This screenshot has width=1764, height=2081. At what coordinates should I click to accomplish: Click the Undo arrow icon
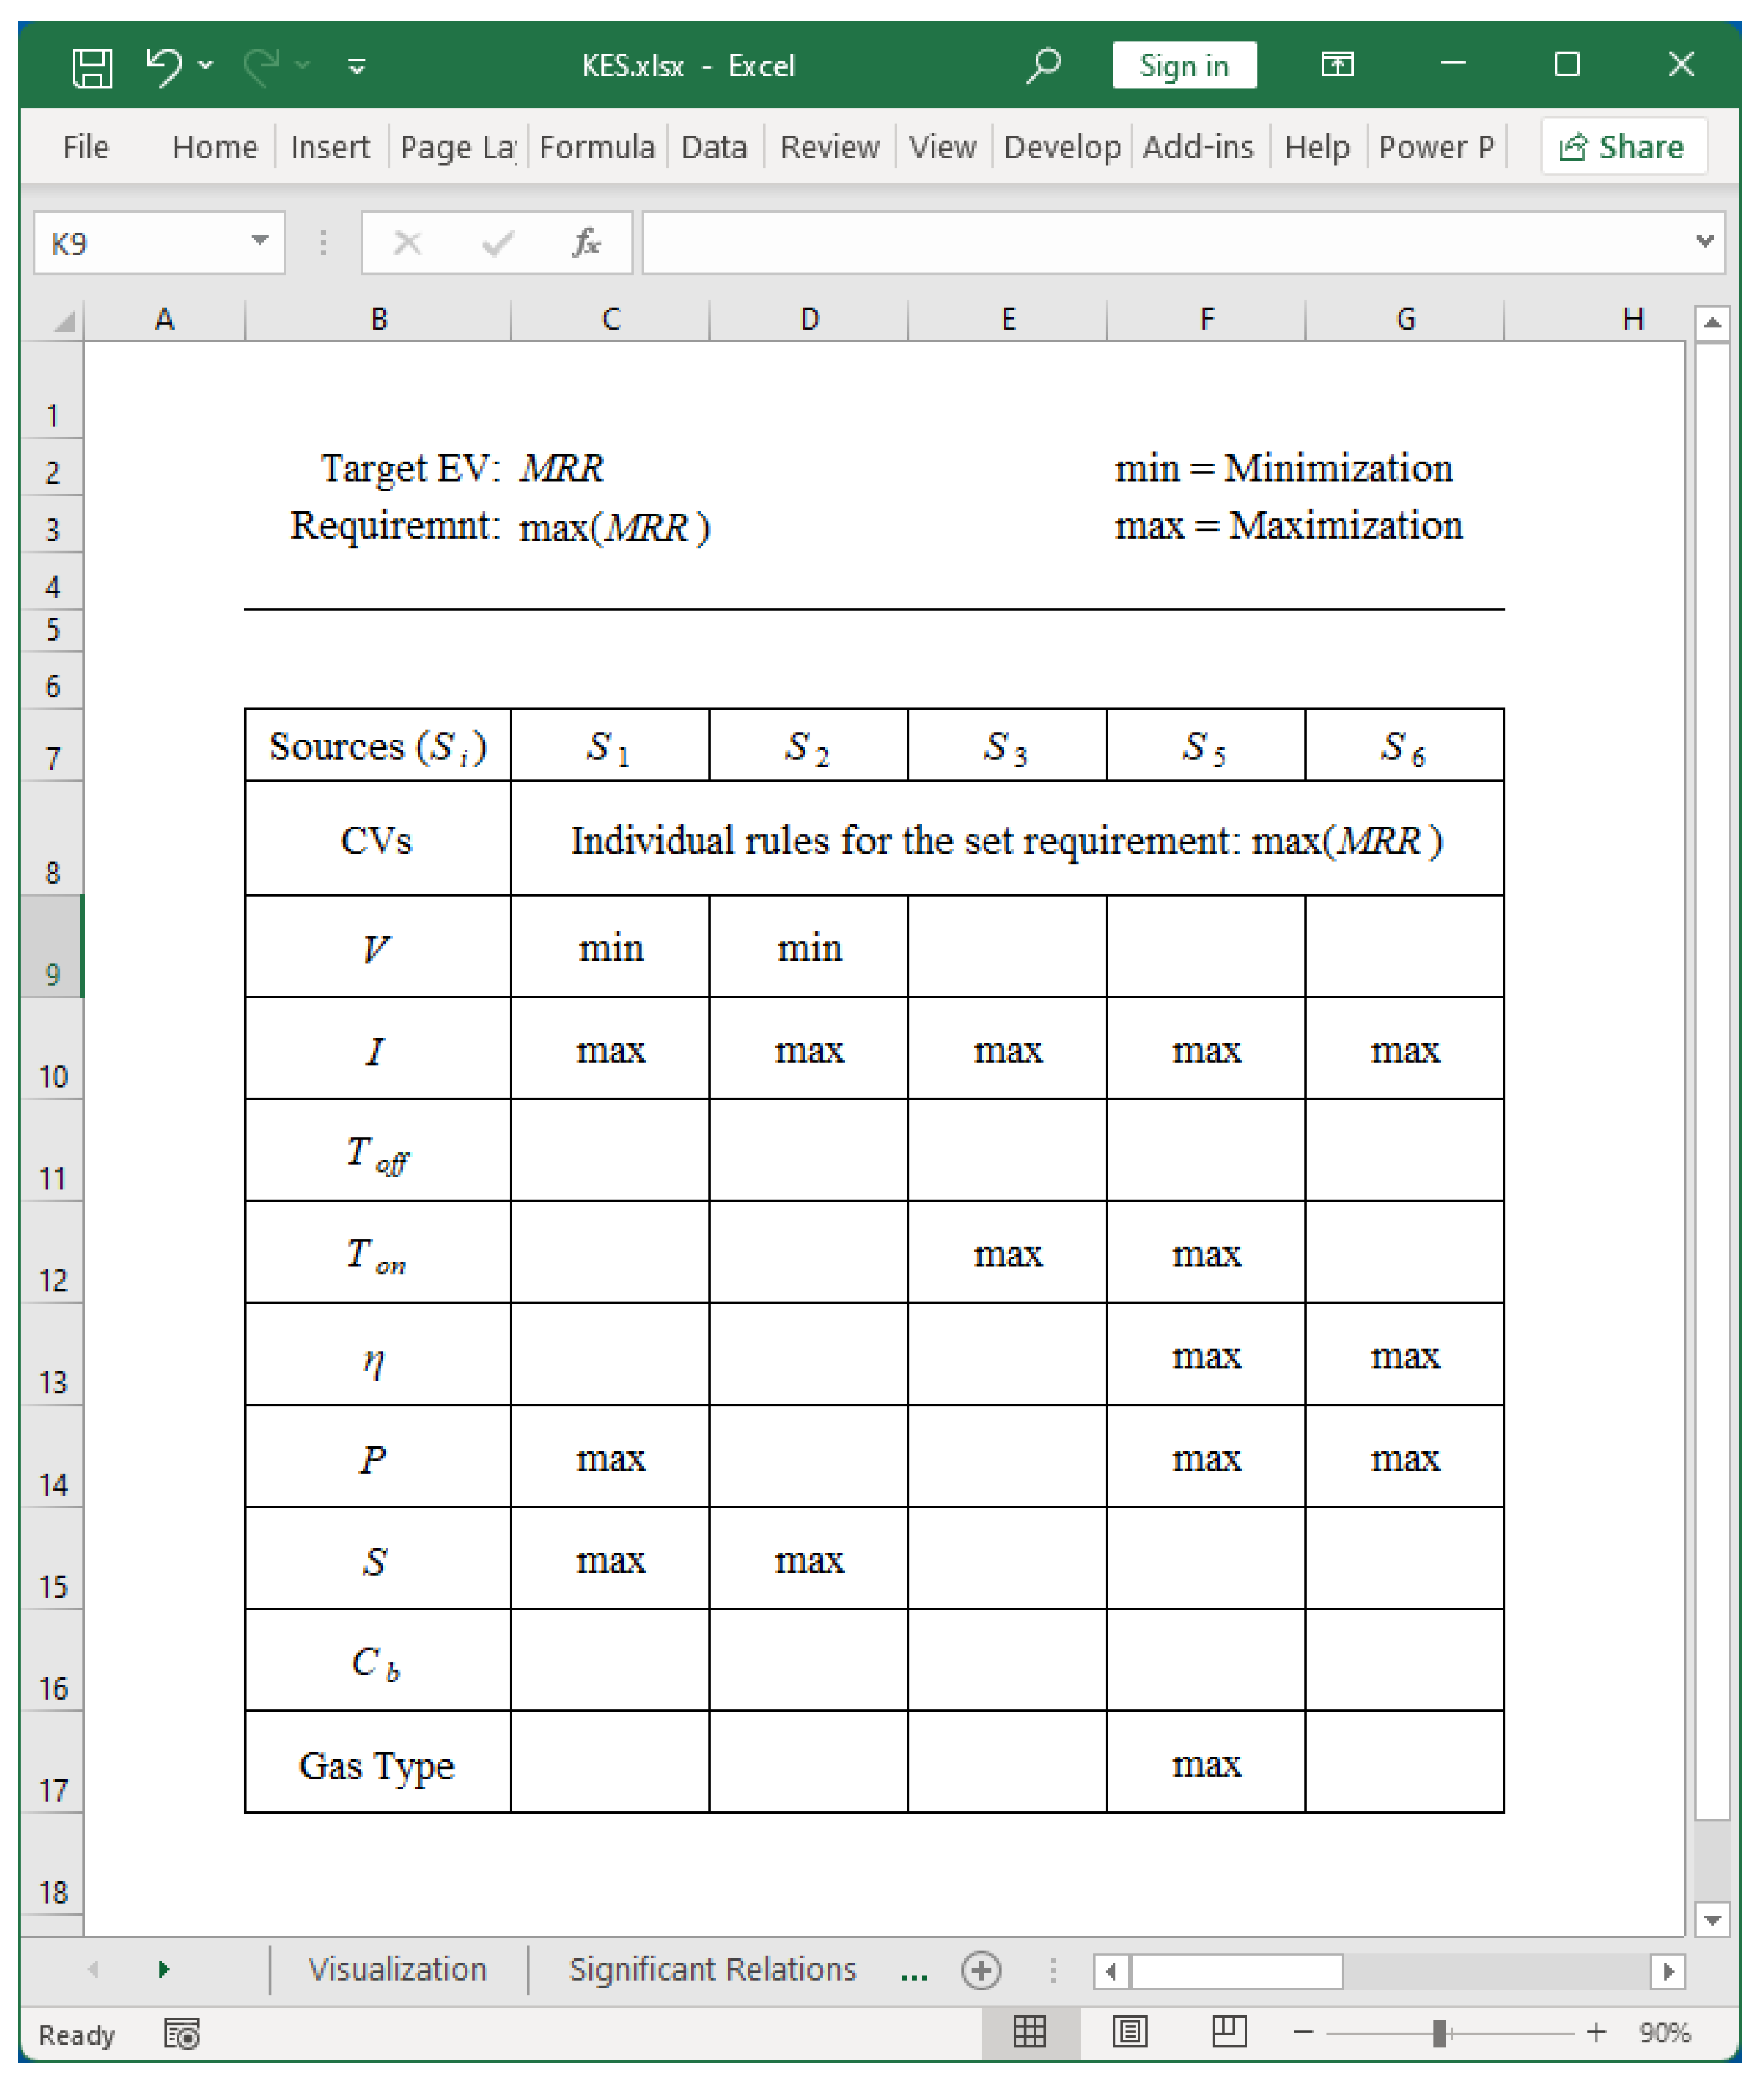(x=164, y=66)
